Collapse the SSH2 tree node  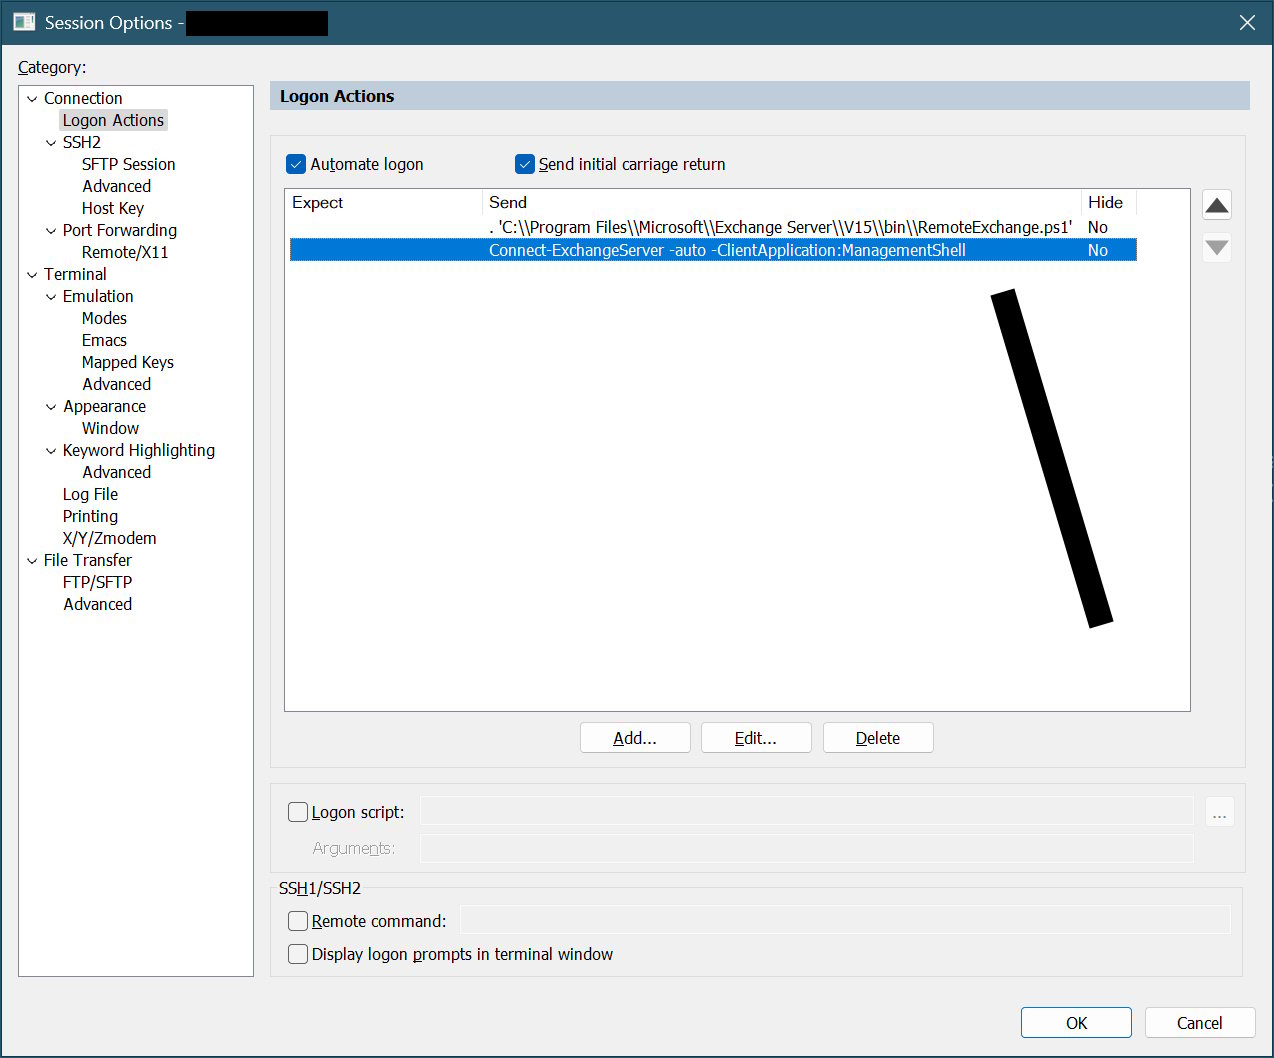point(51,143)
